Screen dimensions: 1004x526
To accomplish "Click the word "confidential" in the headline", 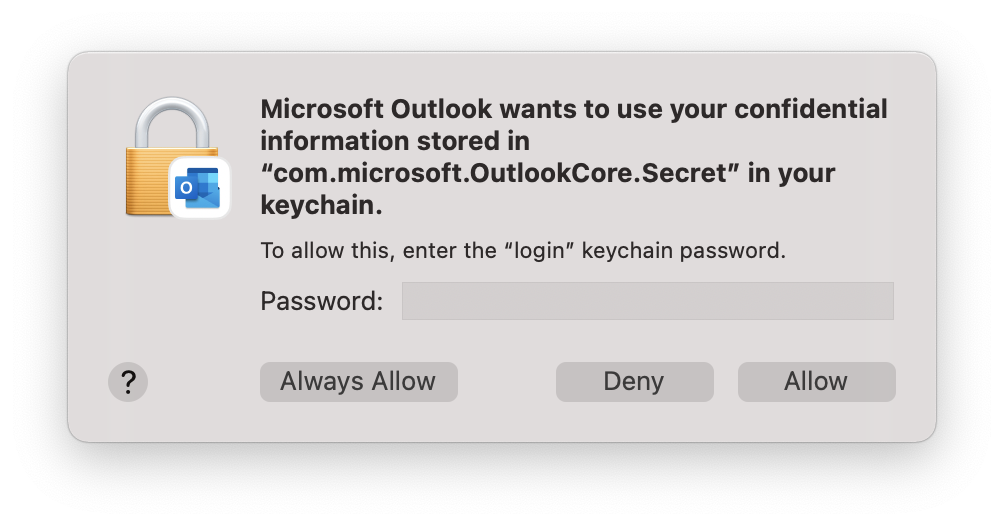I will coord(811,109).
